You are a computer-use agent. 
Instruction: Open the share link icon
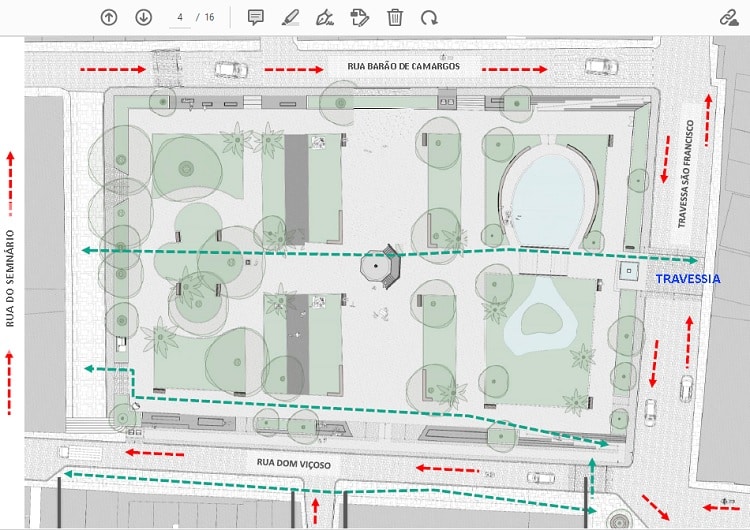coord(728,17)
